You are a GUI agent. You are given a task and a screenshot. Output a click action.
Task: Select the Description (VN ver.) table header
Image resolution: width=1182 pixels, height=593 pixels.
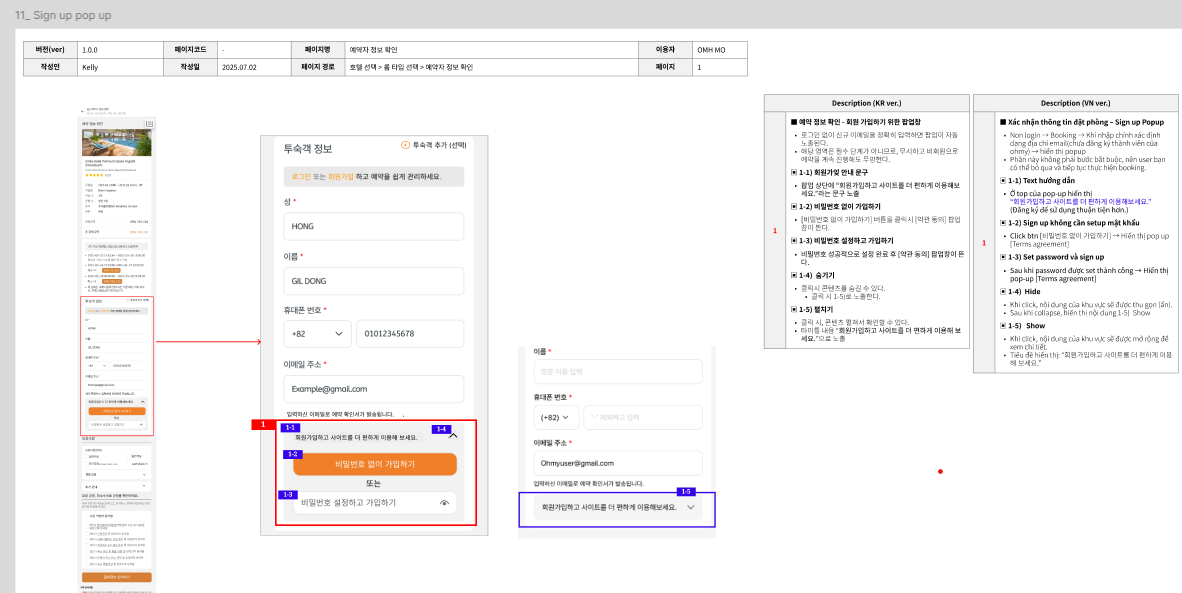click(x=1074, y=103)
